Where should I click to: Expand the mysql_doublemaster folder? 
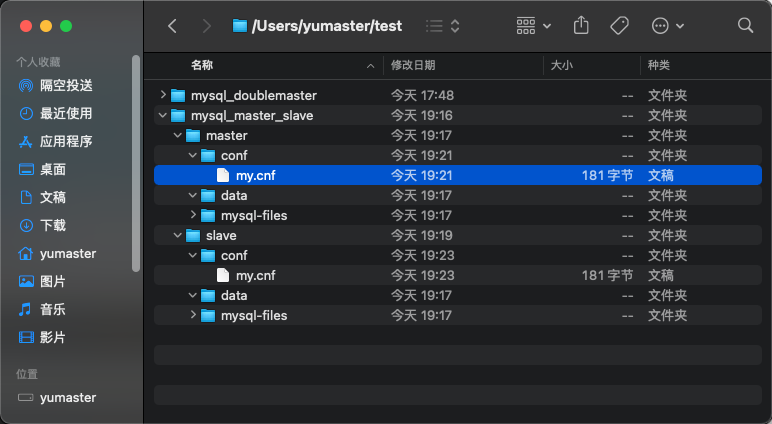[x=163, y=96]
